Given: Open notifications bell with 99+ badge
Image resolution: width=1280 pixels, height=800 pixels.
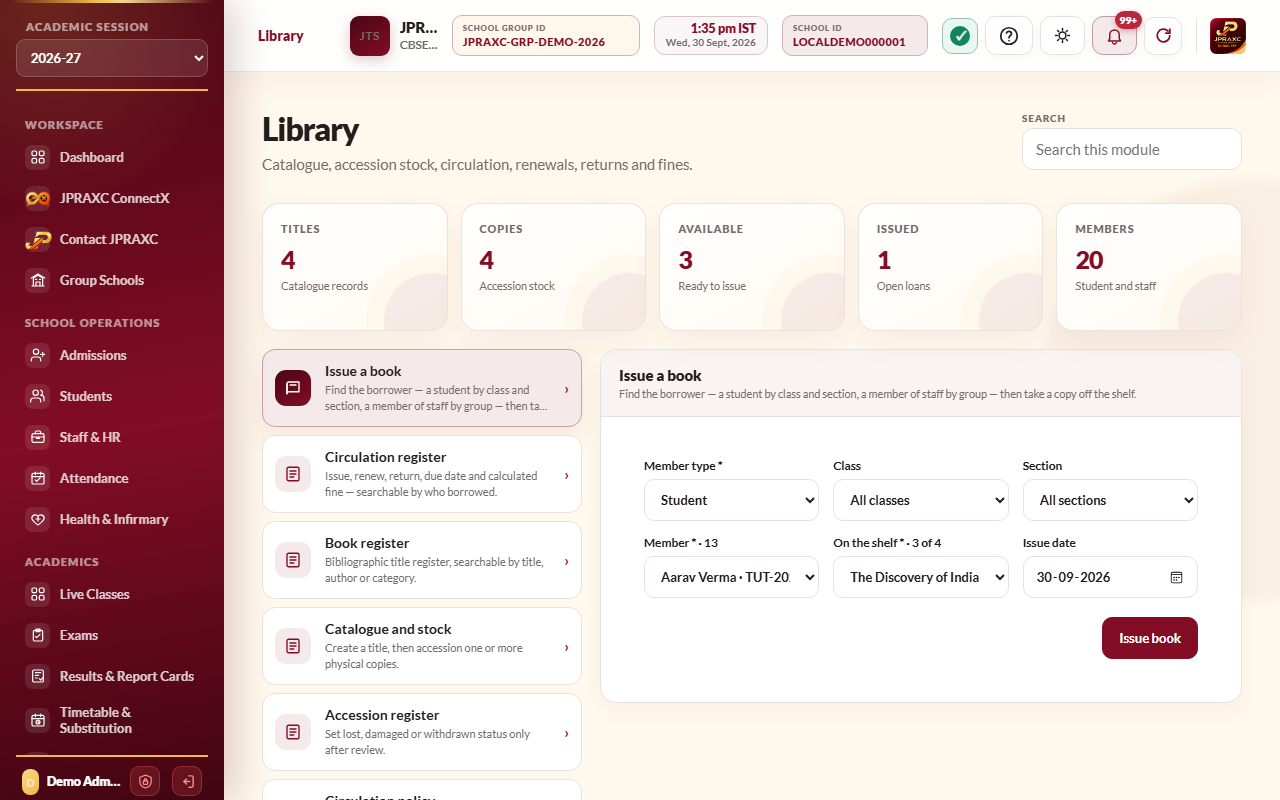Looking at the screenshot, I should (x=1114, y=36).
